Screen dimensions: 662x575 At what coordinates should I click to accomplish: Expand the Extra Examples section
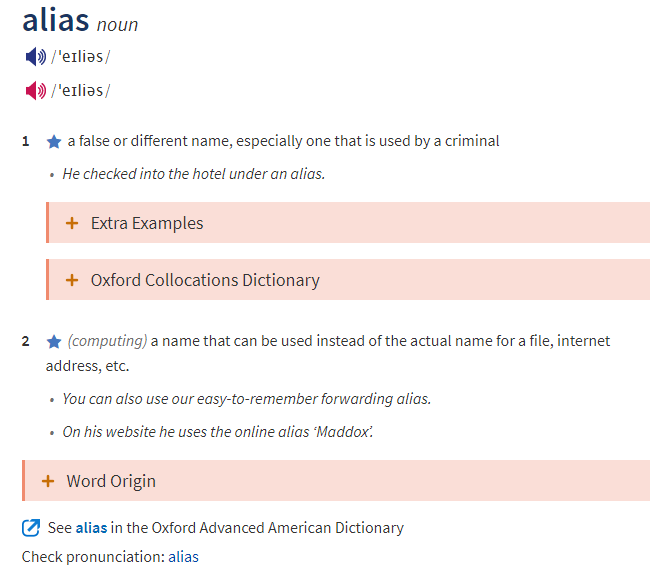pos(147,223)
